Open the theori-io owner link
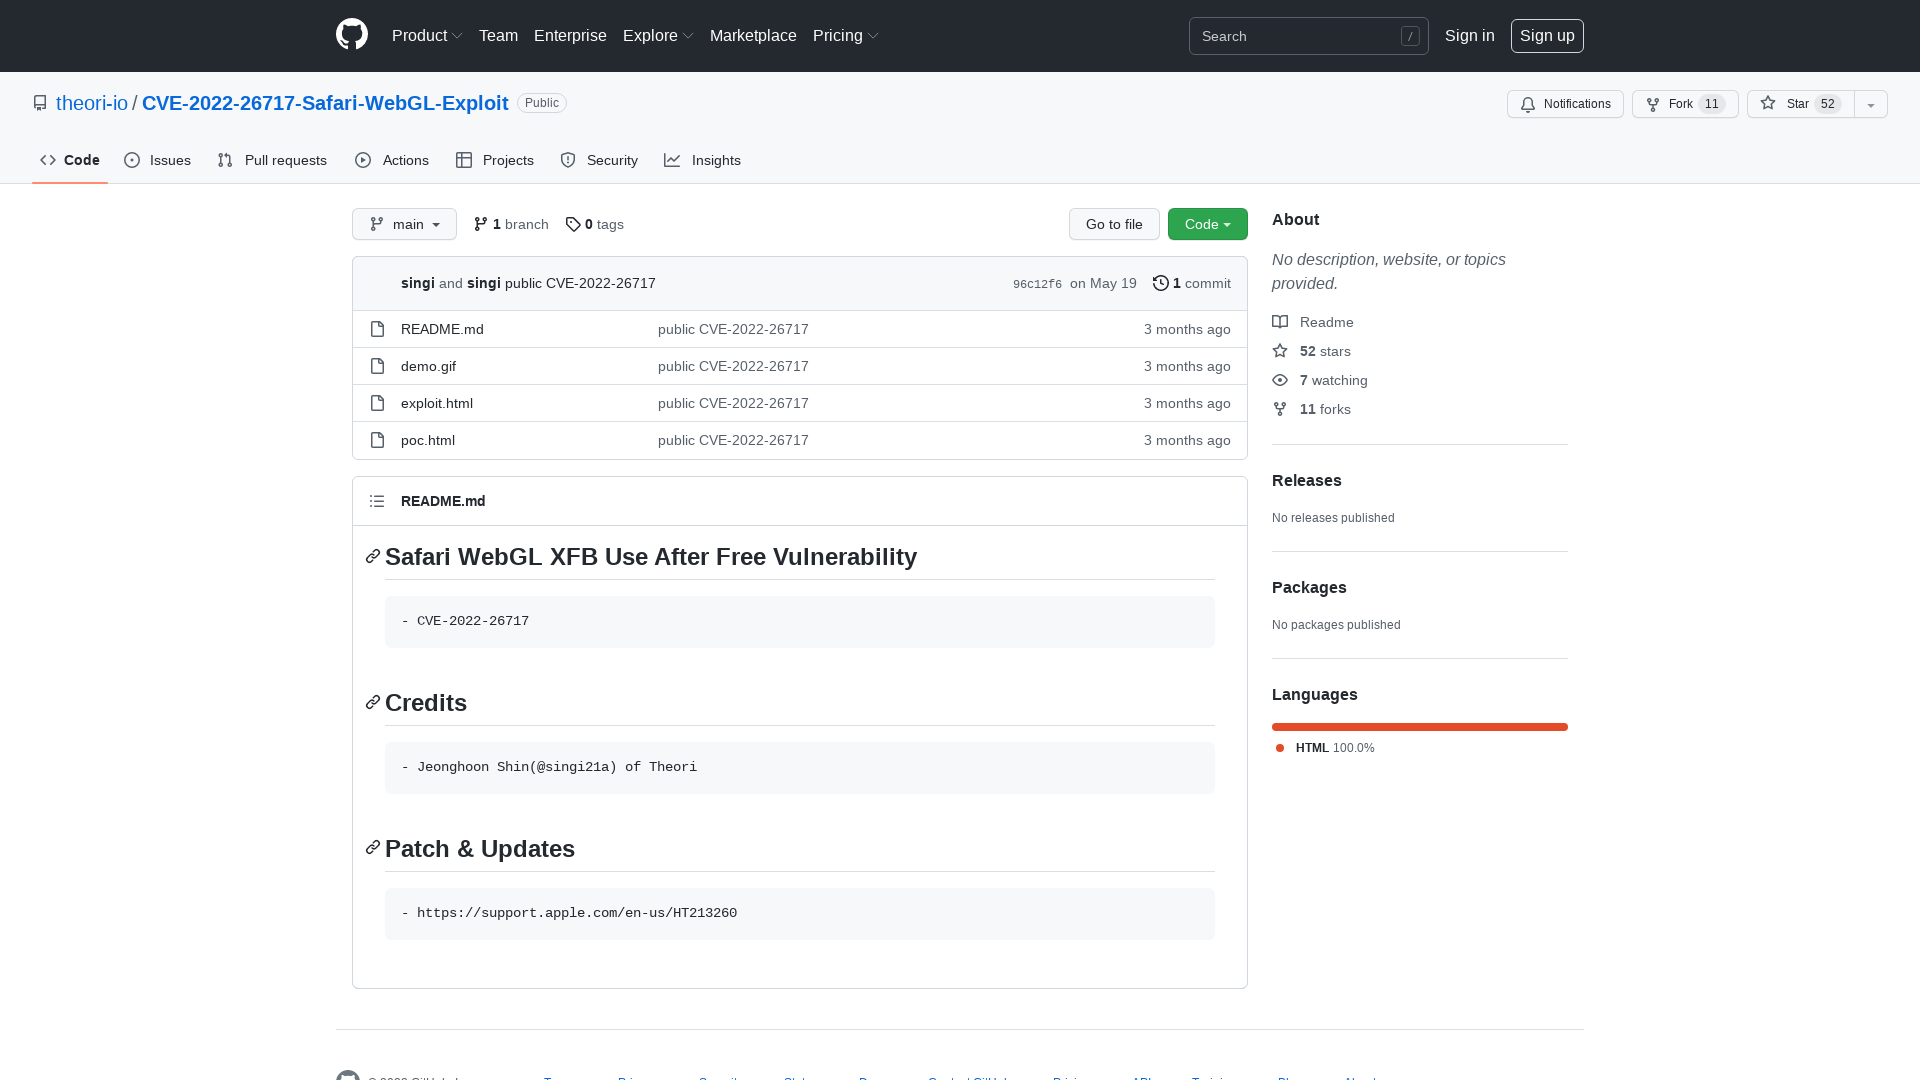The height and width of the screenshot is (1080, 1920). 92,103
